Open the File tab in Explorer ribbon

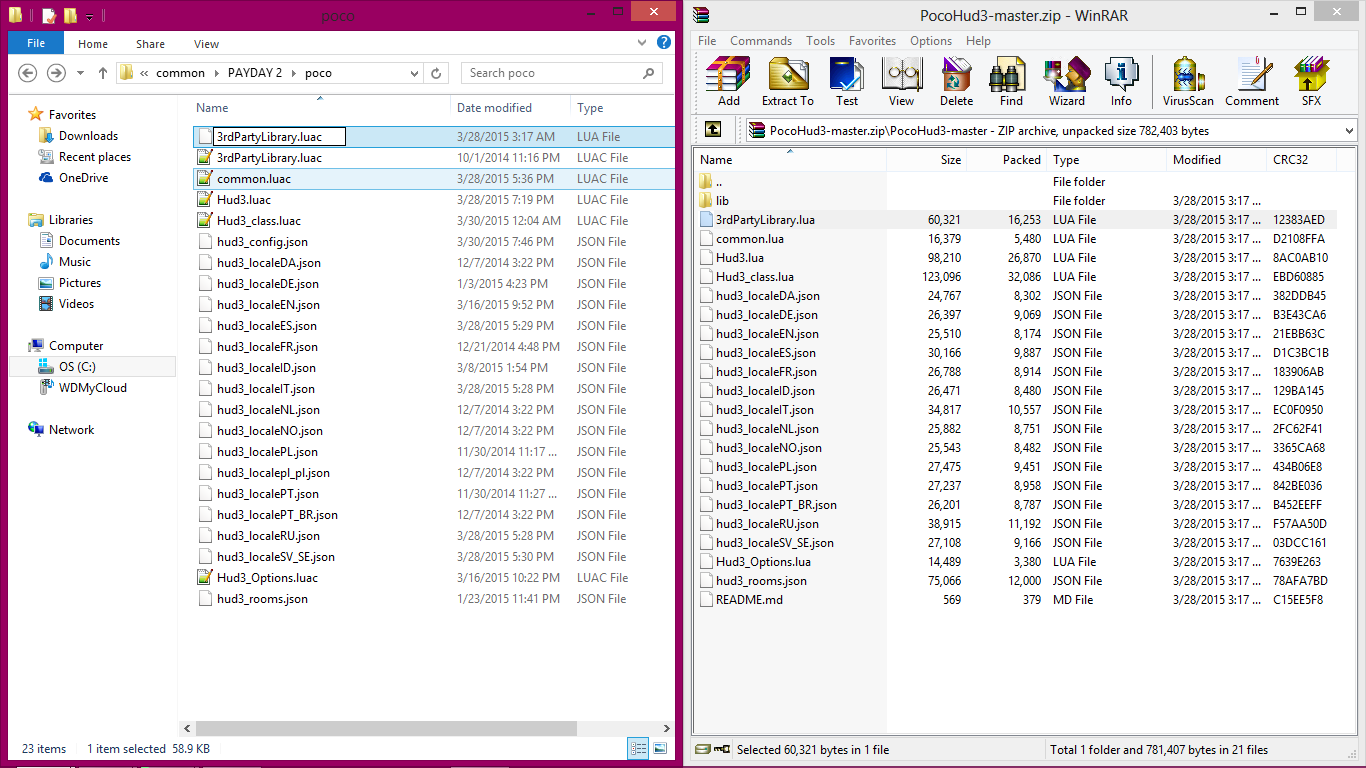tap(36, 43)
